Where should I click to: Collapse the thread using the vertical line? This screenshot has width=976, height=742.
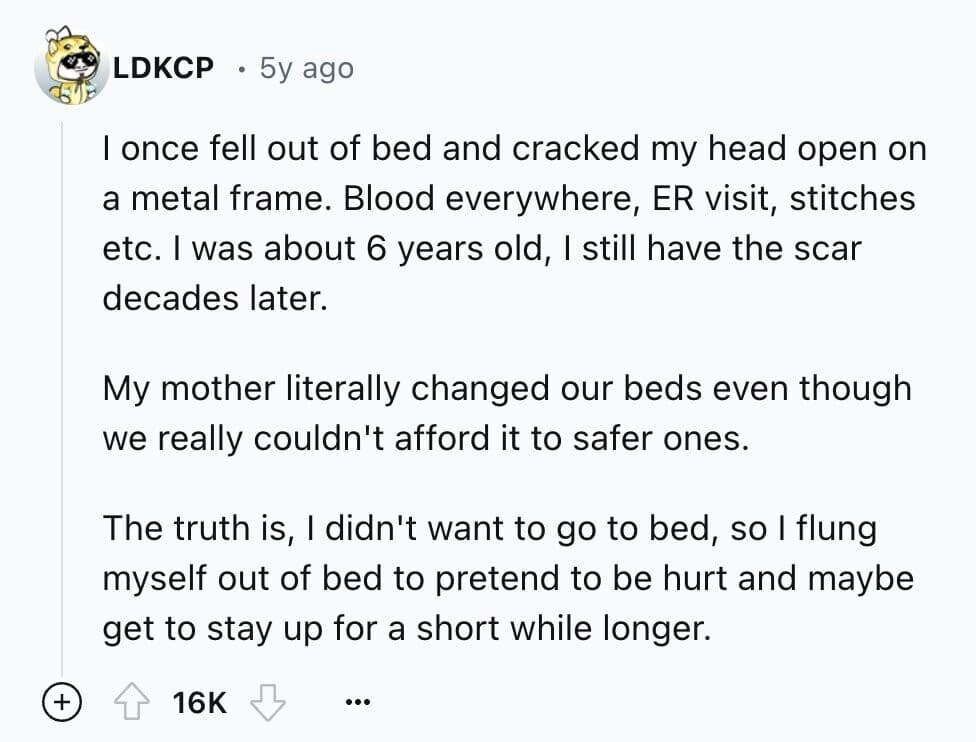[62, 398]
